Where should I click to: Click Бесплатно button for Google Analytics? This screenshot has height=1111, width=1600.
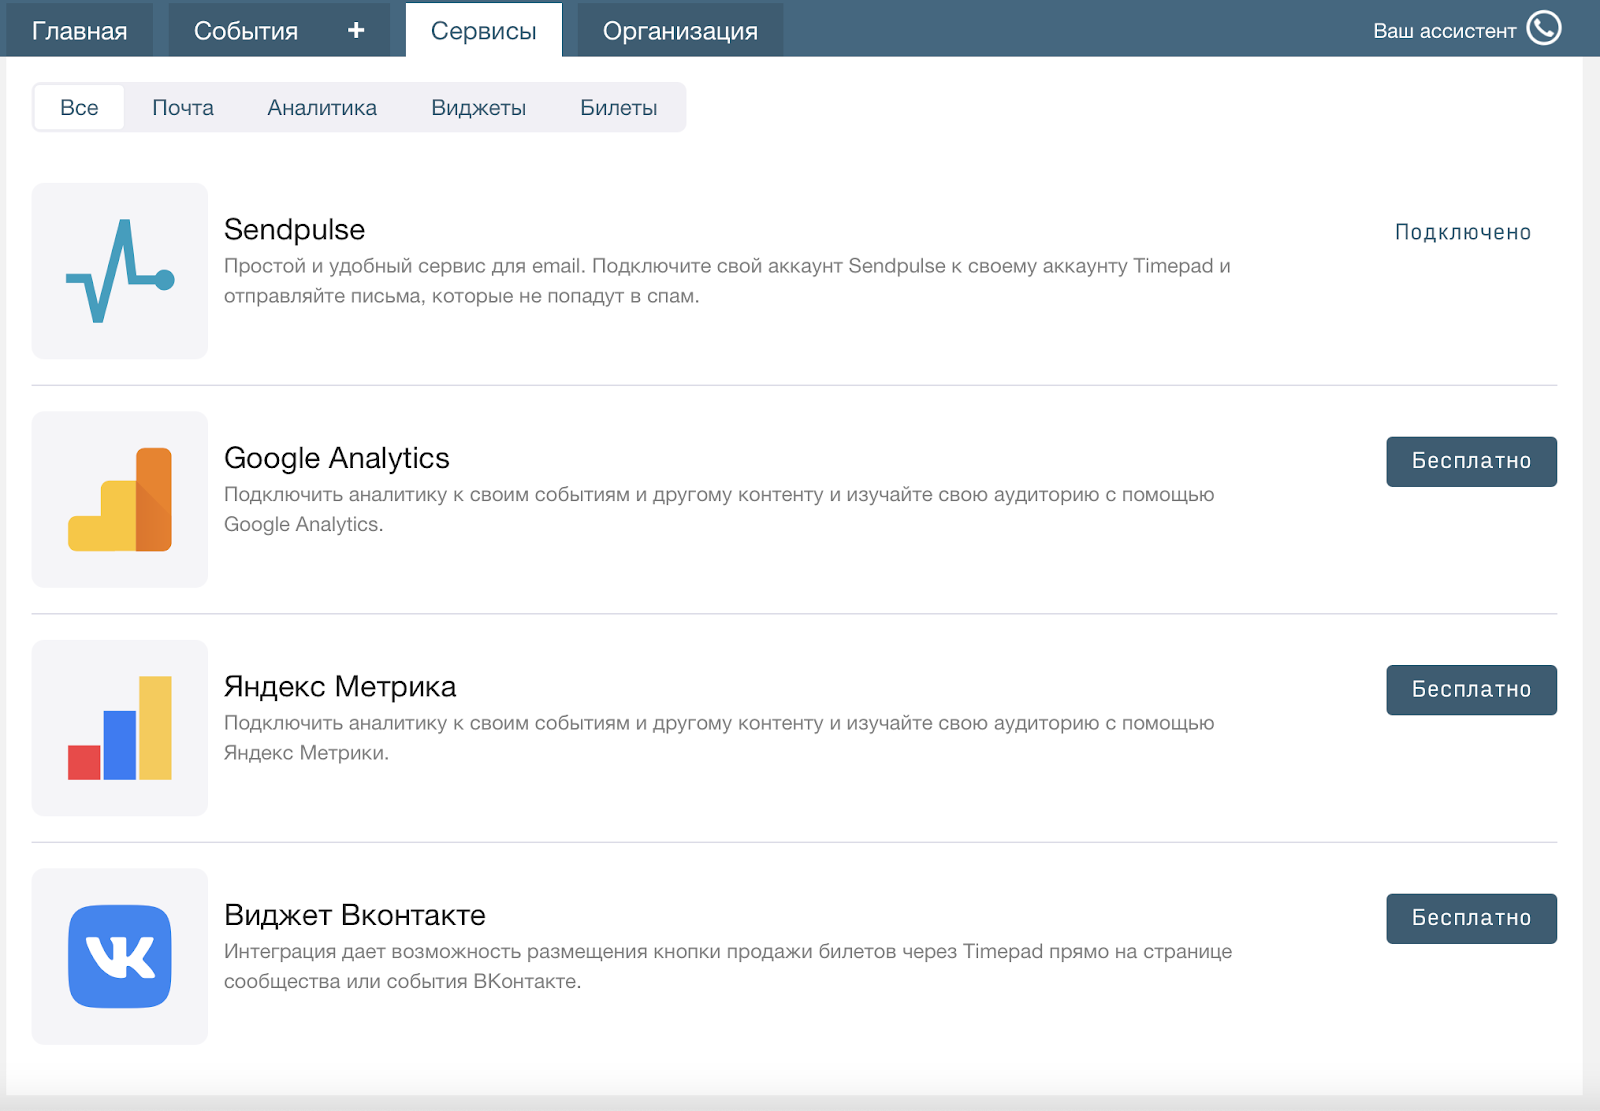click(x=1471, y=461)
